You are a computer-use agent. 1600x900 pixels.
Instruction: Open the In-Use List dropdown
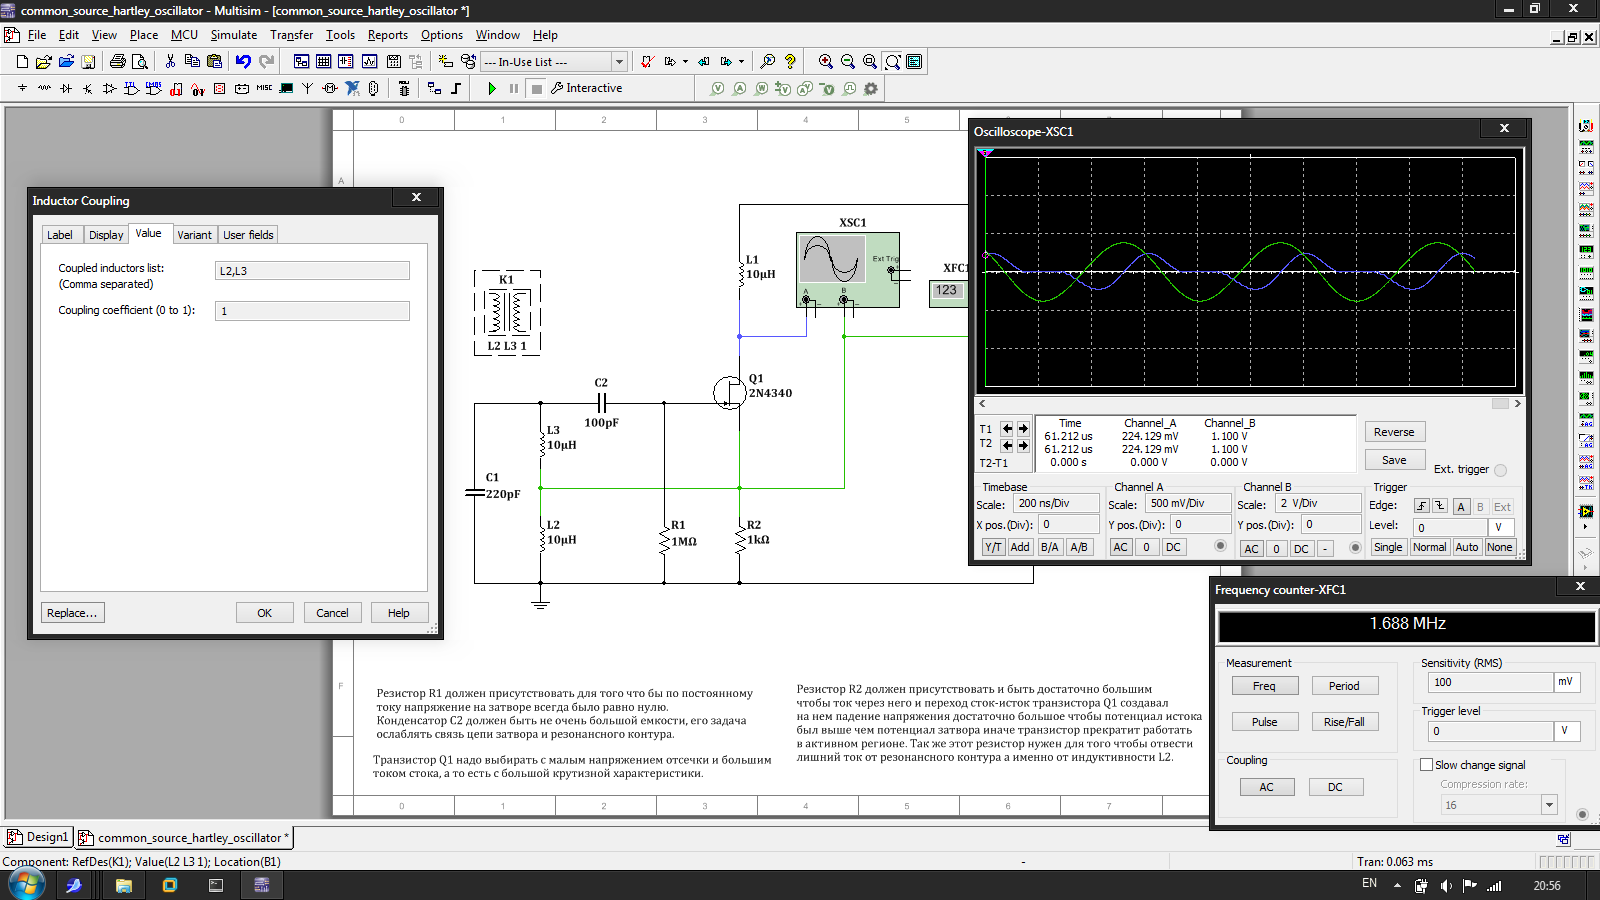coord(619,62)
